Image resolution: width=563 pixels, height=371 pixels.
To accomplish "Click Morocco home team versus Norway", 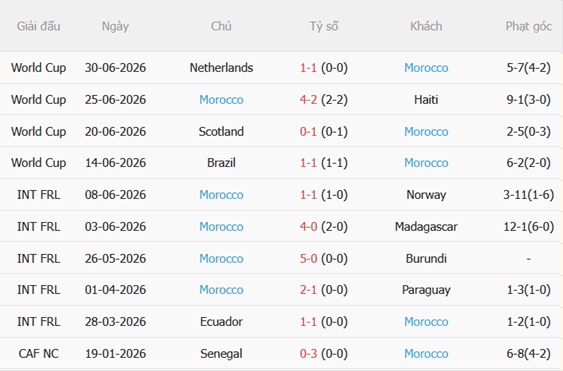I will (221, 195).
